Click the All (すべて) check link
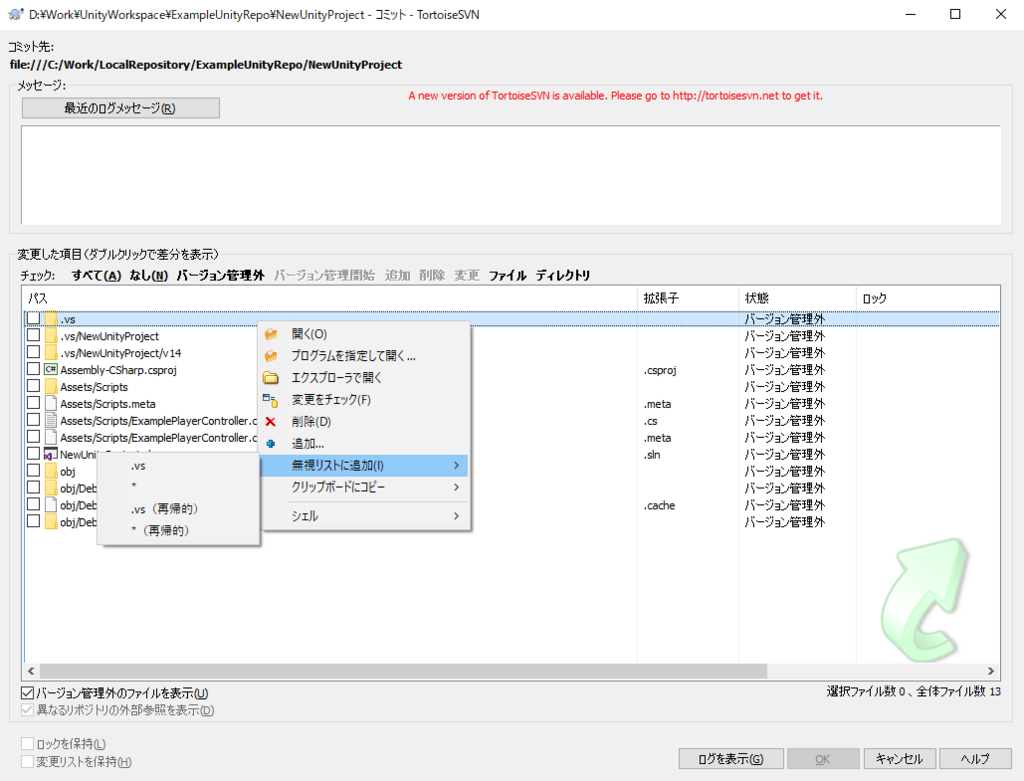Screen dimensions: 1024x781 pos(97,276)
